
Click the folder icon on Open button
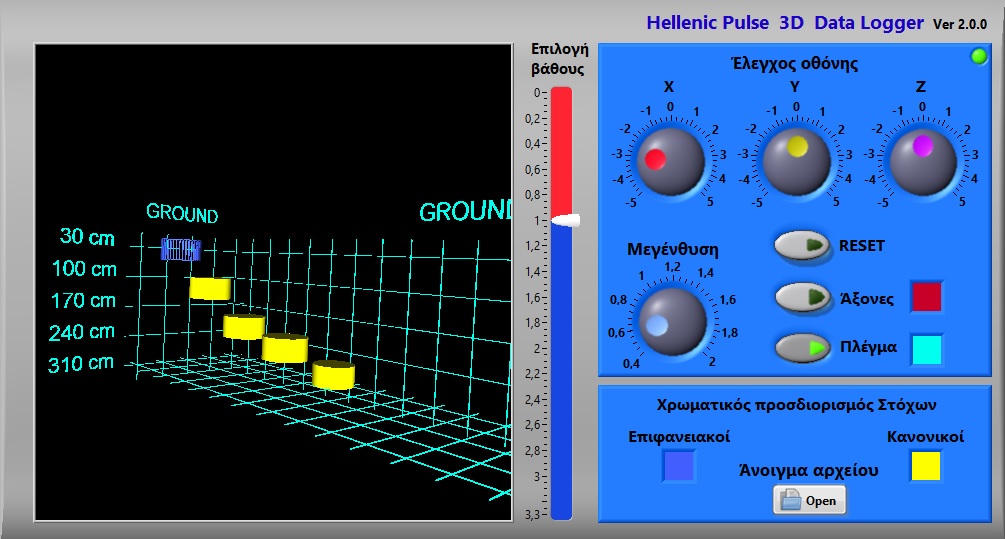[791, 500]
